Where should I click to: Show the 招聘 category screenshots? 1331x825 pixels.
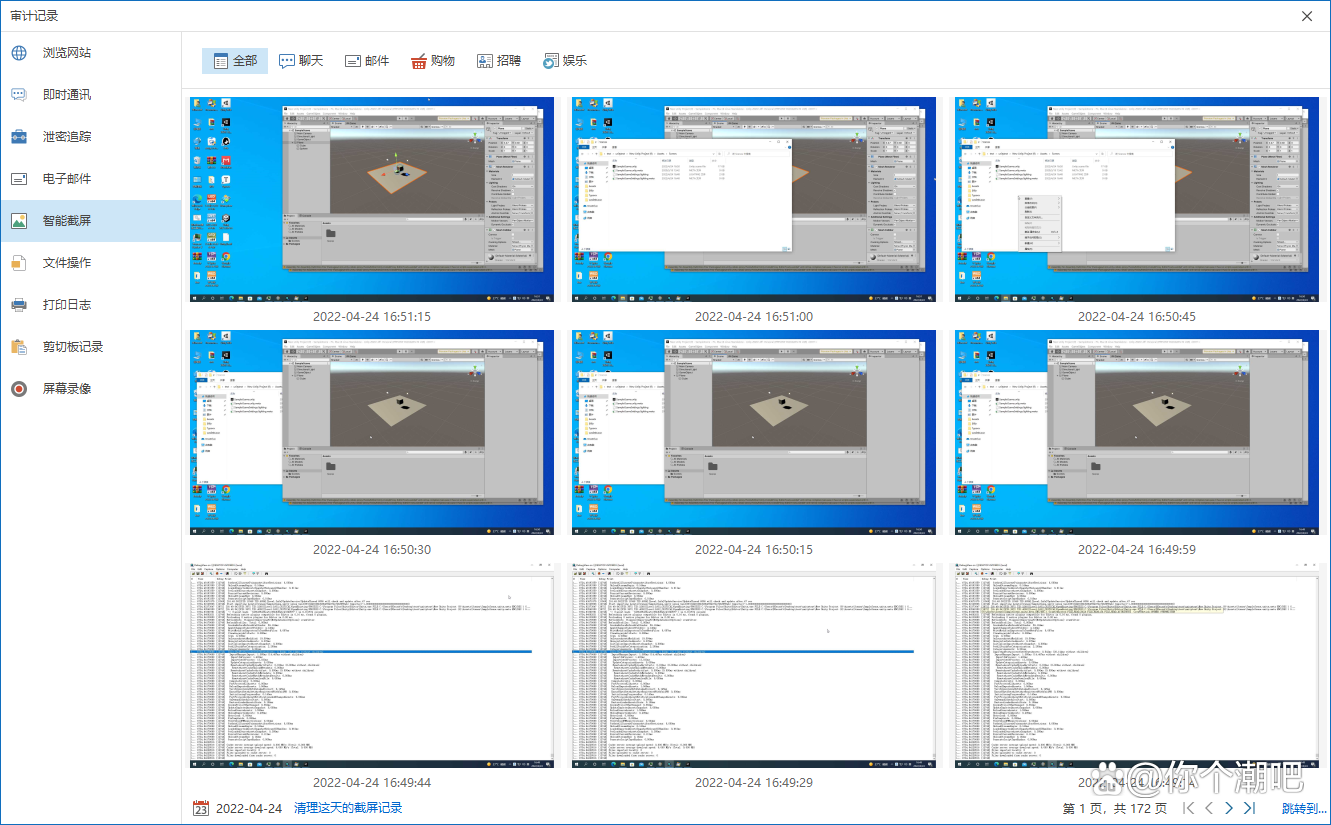[x=498, y=61]
